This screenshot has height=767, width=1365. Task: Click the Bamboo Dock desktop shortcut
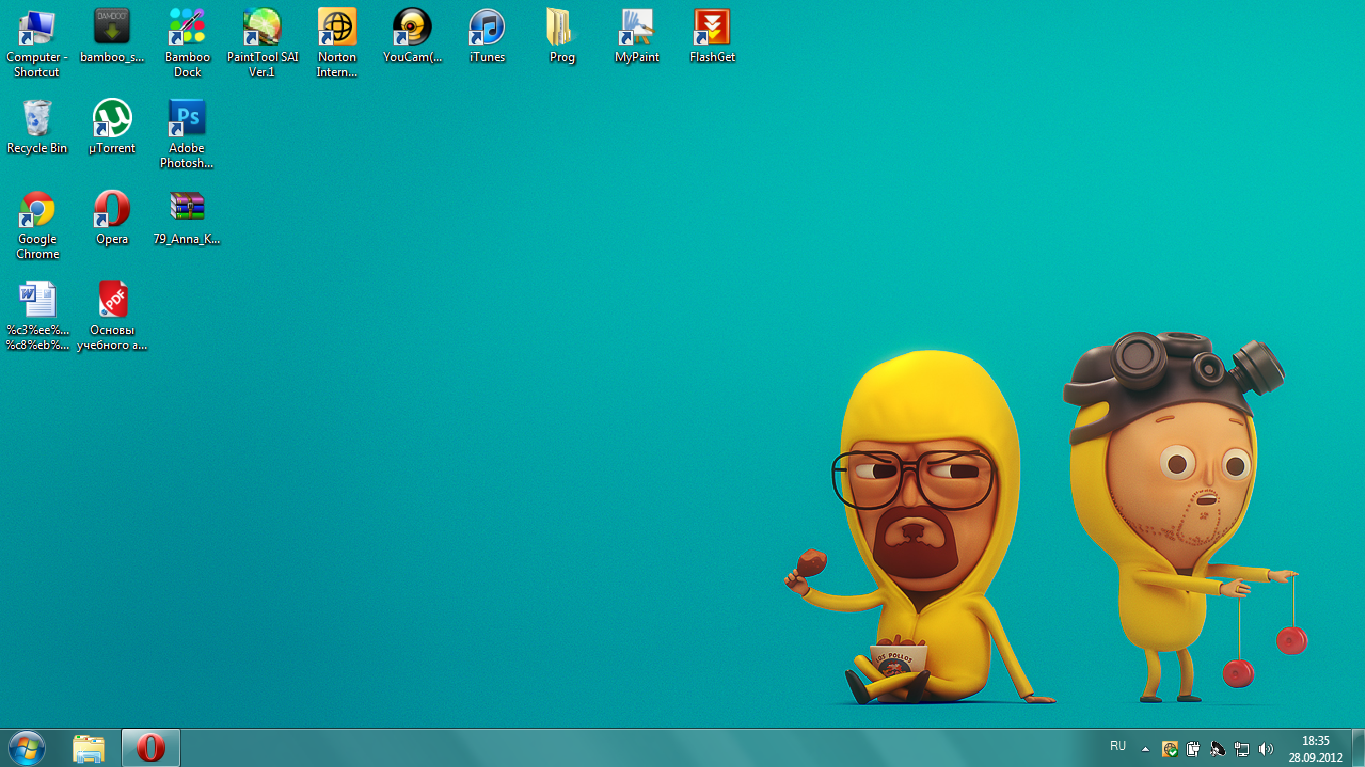click(187, 43)
